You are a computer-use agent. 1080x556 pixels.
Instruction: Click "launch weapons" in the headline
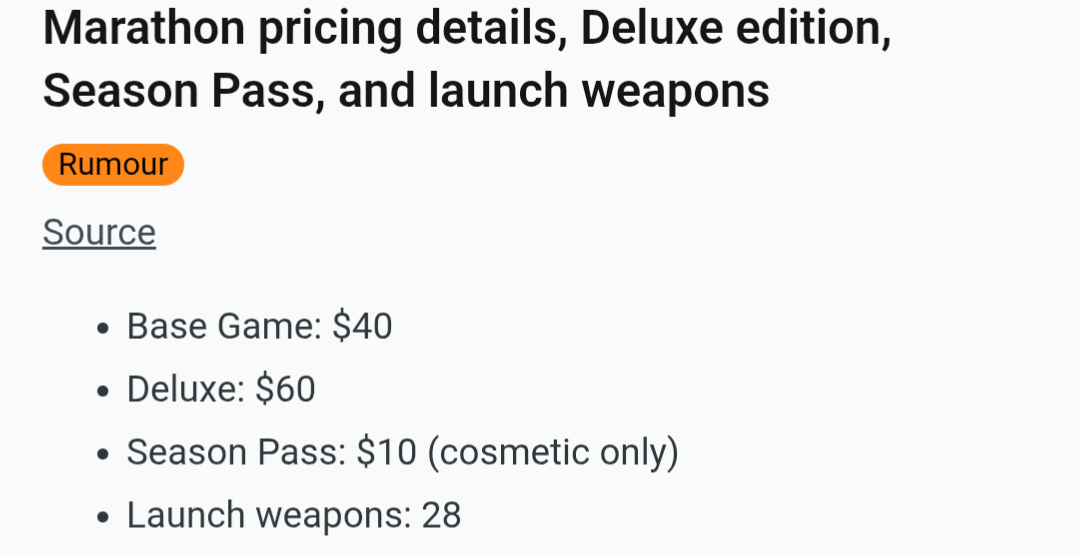599,91
